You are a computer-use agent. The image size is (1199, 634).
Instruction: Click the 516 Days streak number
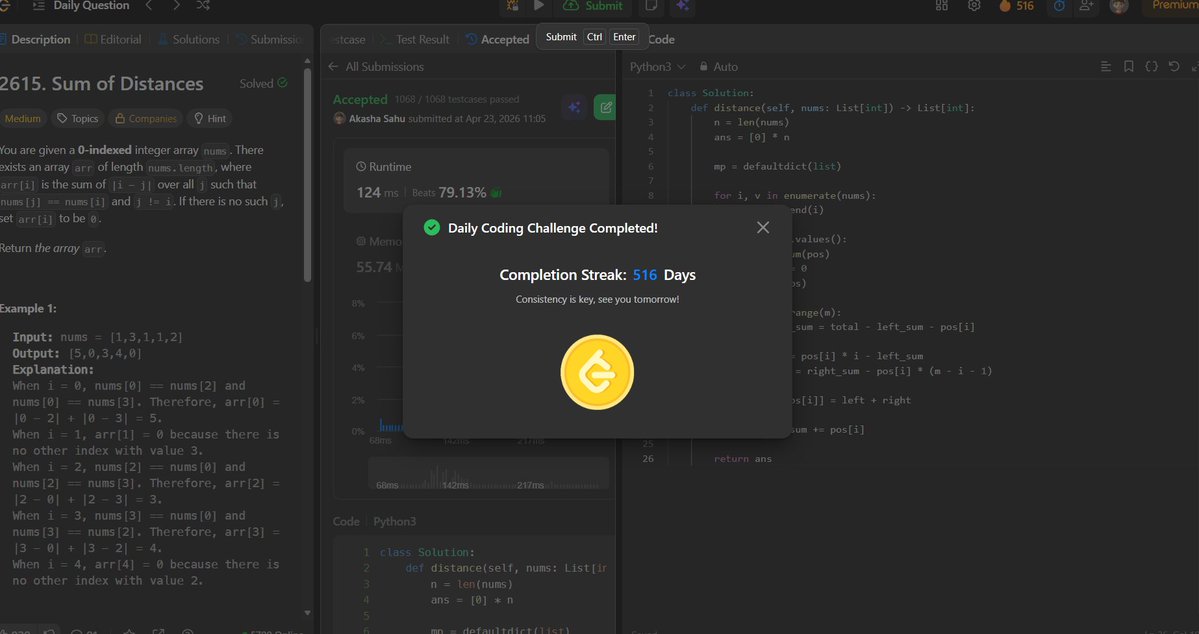645,275
